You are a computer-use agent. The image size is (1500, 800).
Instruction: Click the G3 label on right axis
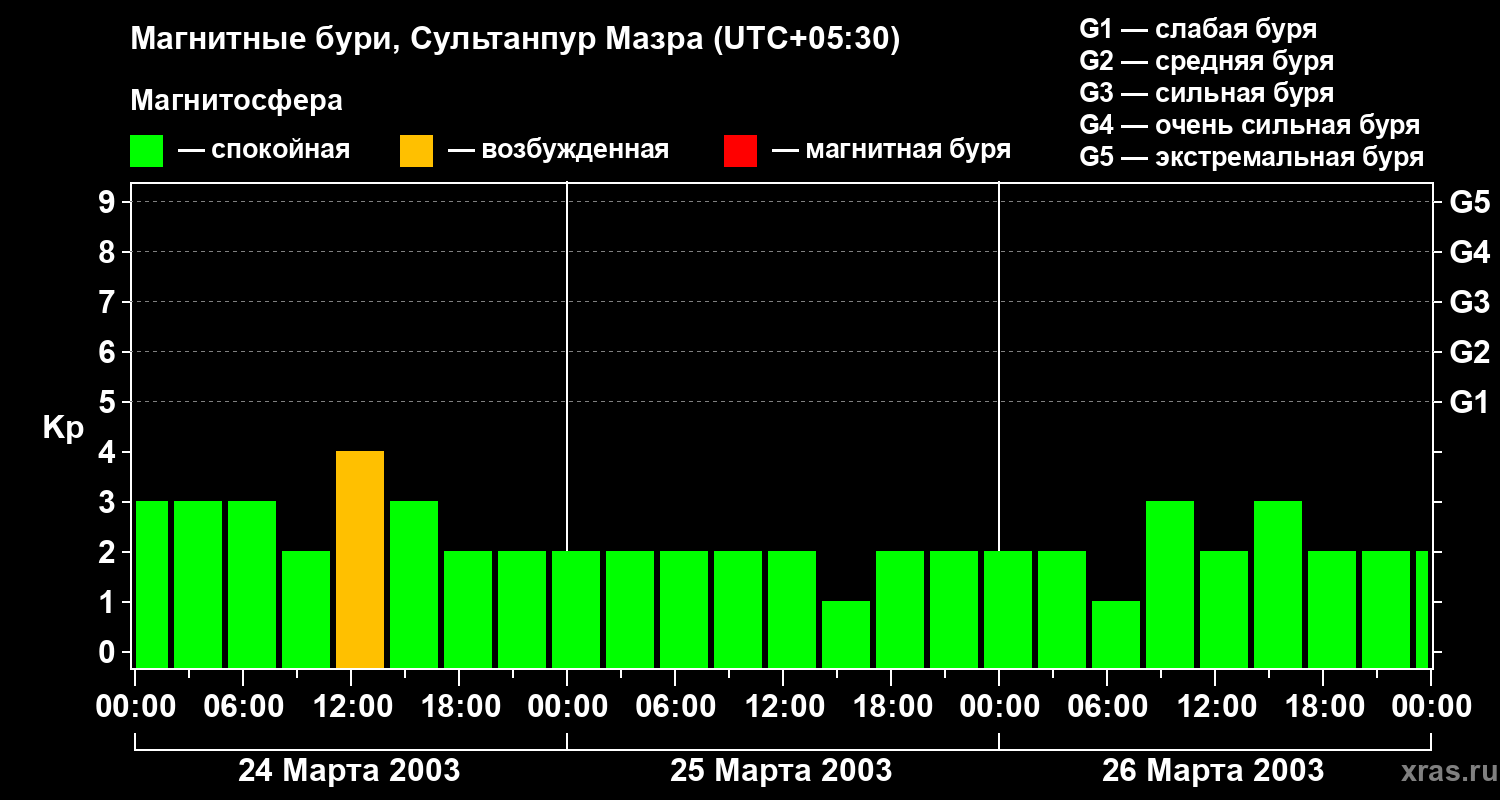(1469, 302)
